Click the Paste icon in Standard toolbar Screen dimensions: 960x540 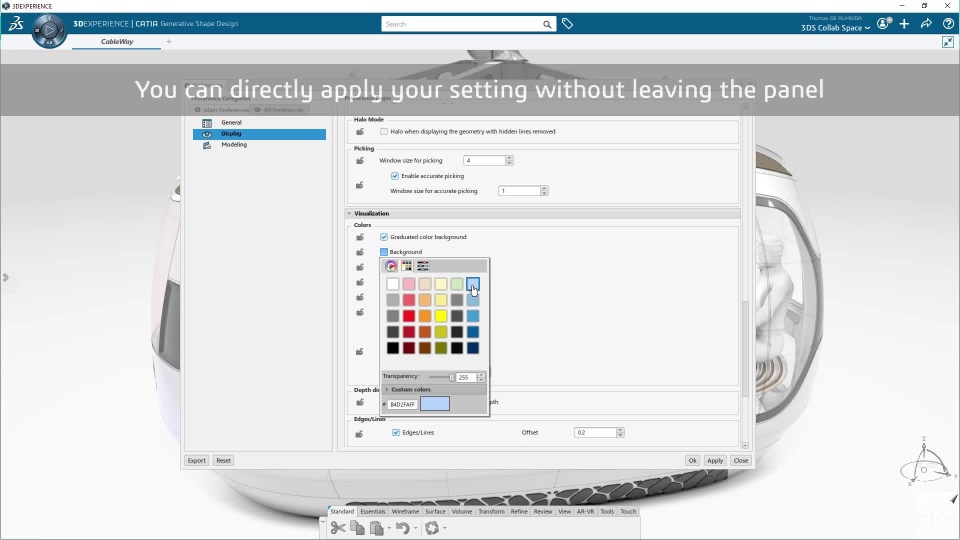[377, 528]
